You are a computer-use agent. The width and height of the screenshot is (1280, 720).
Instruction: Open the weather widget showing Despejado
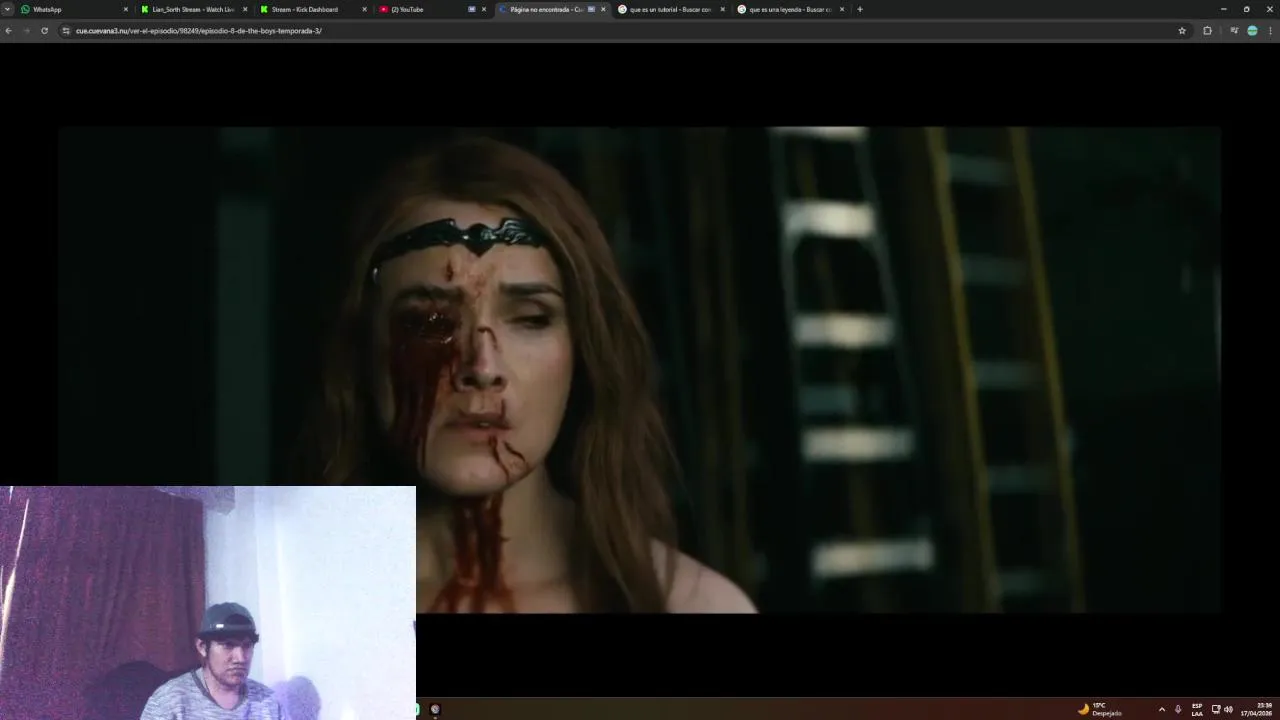click(1099, 709)
